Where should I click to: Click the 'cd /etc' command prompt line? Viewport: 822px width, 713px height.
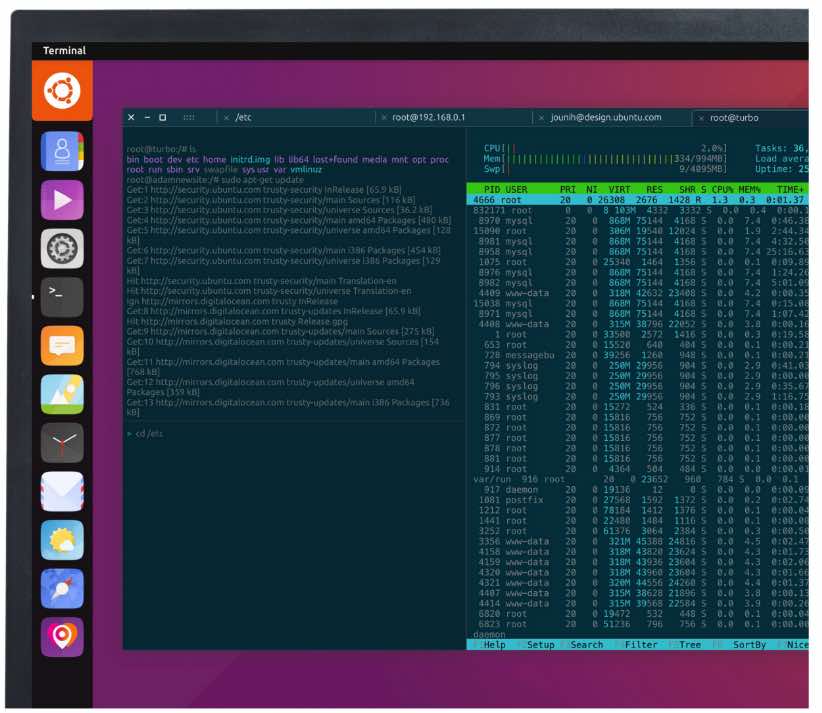[x=145, y=434]
